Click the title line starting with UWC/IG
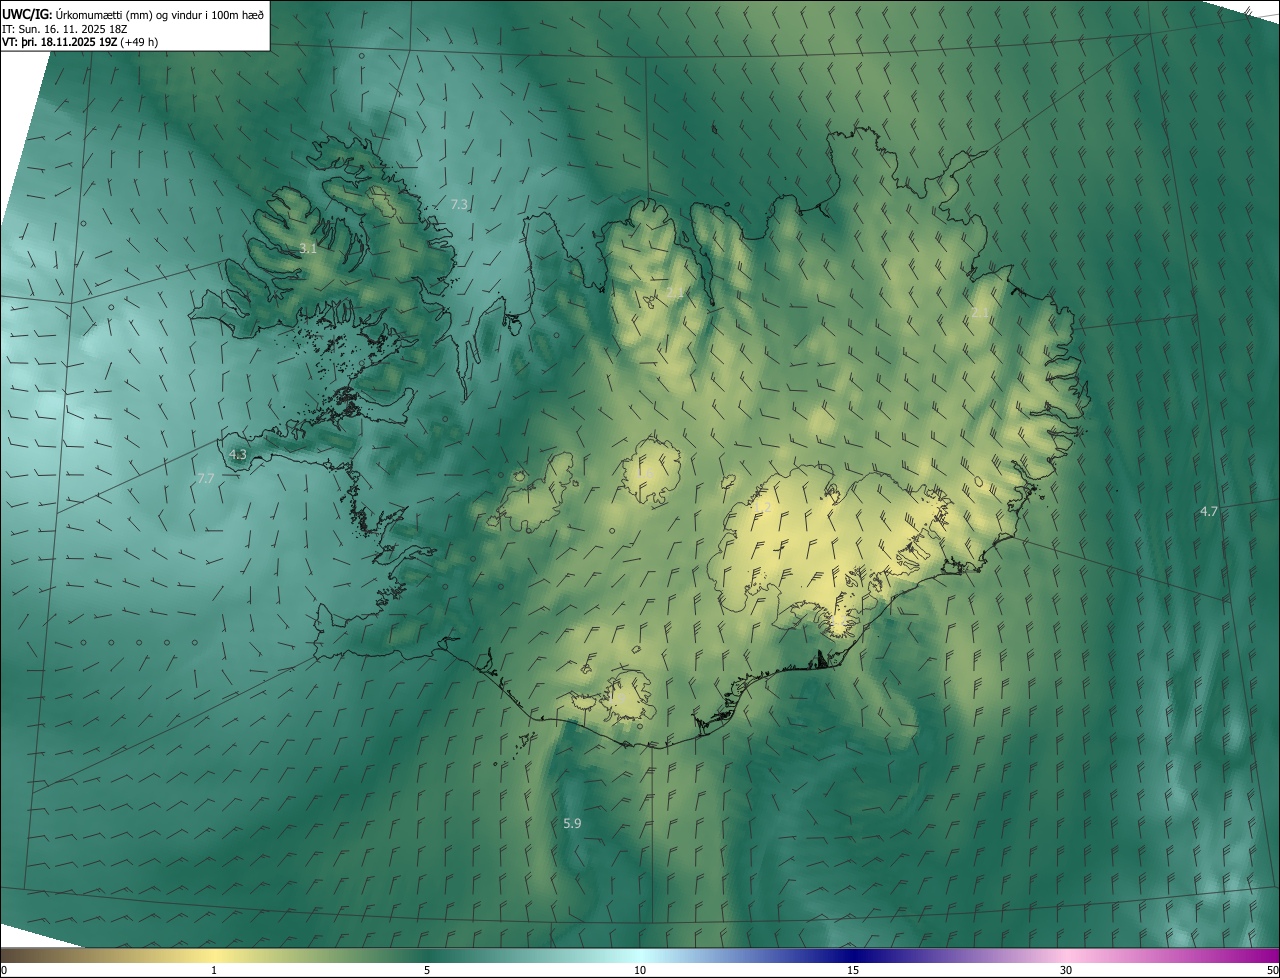The height and width of the screenshot is (978, 1280). (x=134, y=13)
